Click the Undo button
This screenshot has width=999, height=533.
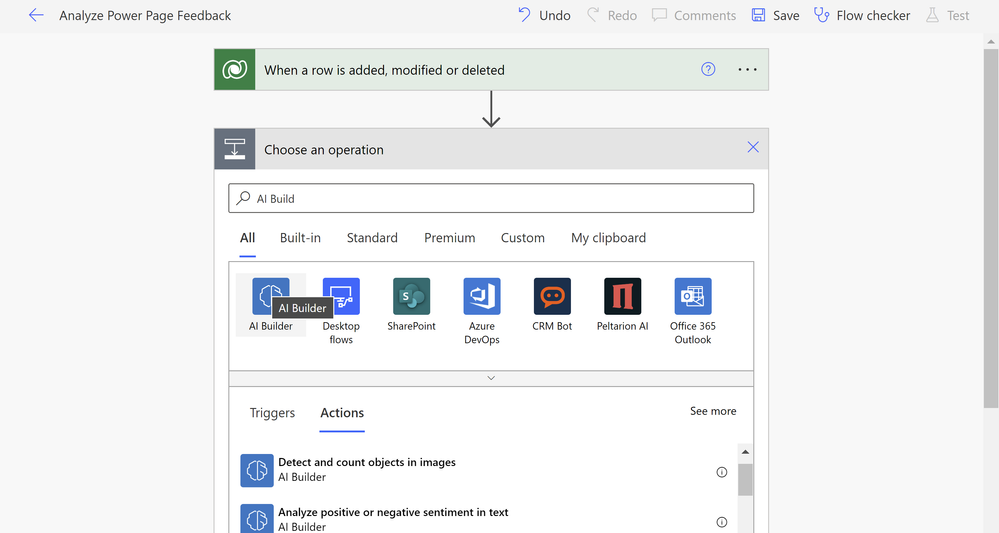tap(544, 15)
